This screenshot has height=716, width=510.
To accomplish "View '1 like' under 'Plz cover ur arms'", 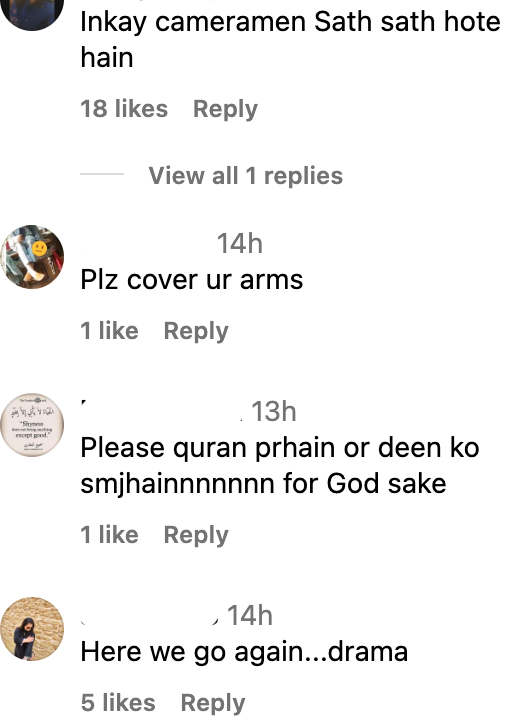I will (110, 331).
